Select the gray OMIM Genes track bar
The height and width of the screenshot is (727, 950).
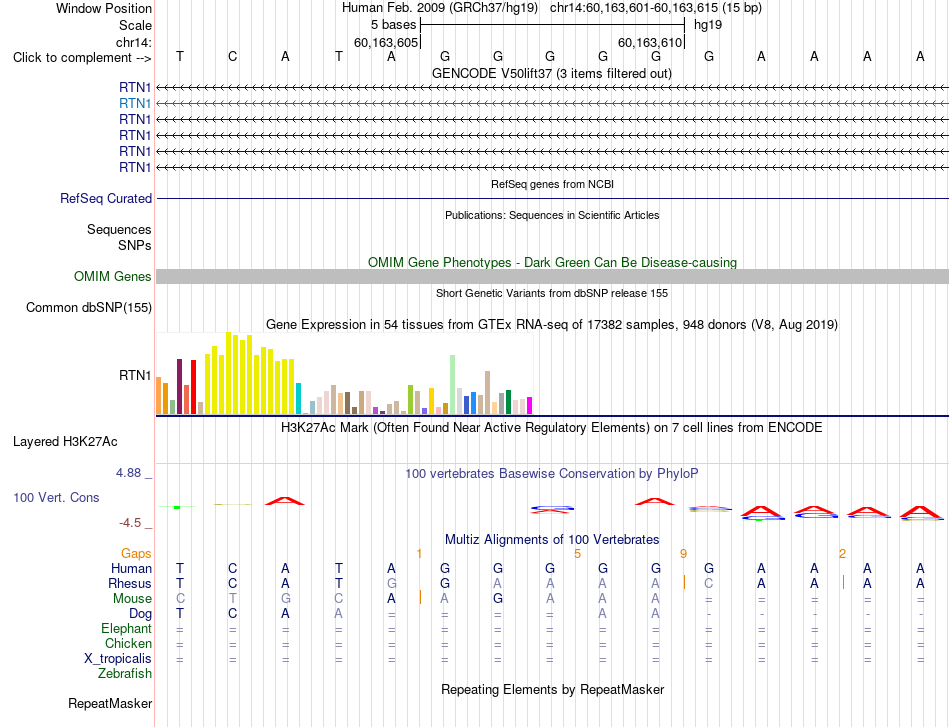pyautogui.click(x=552, y=276)
